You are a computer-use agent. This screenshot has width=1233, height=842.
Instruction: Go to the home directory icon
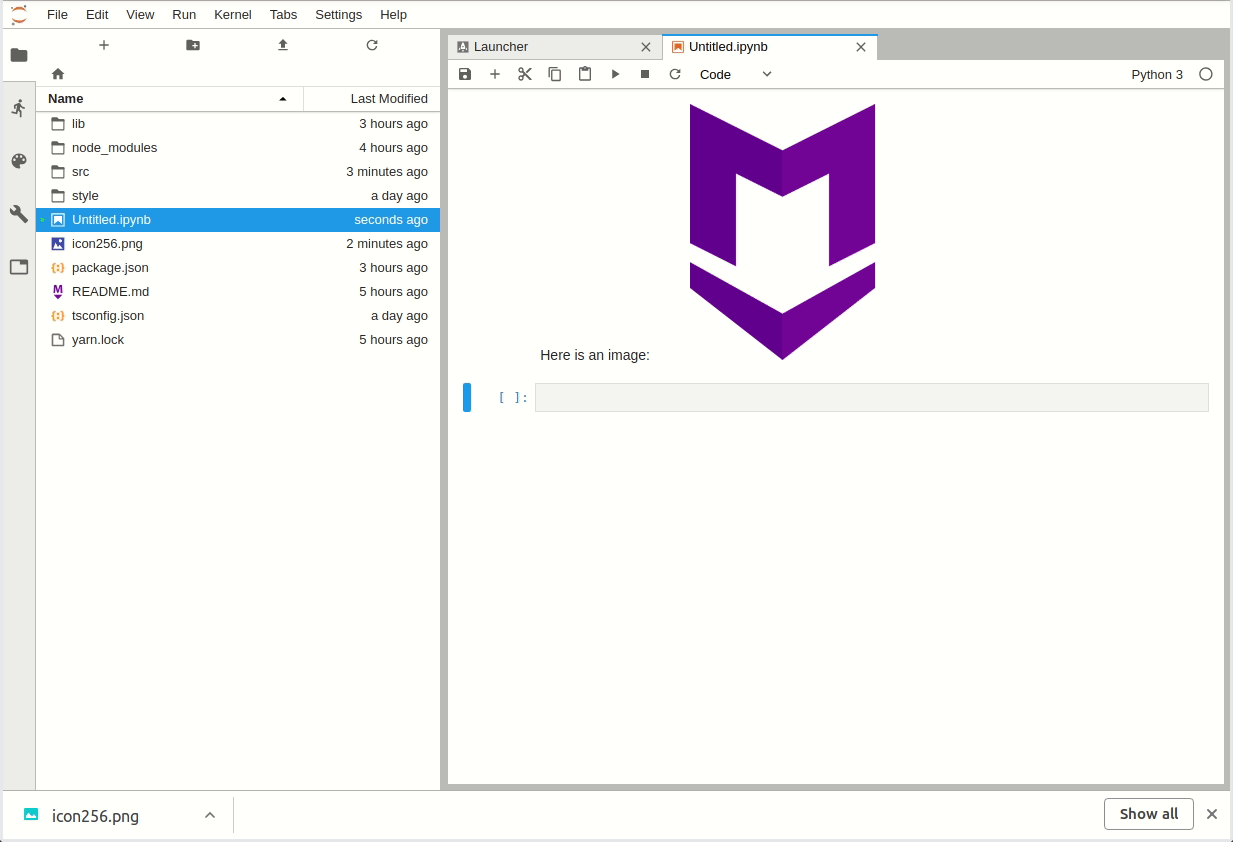pyautogui.click(x=58, y=74)
